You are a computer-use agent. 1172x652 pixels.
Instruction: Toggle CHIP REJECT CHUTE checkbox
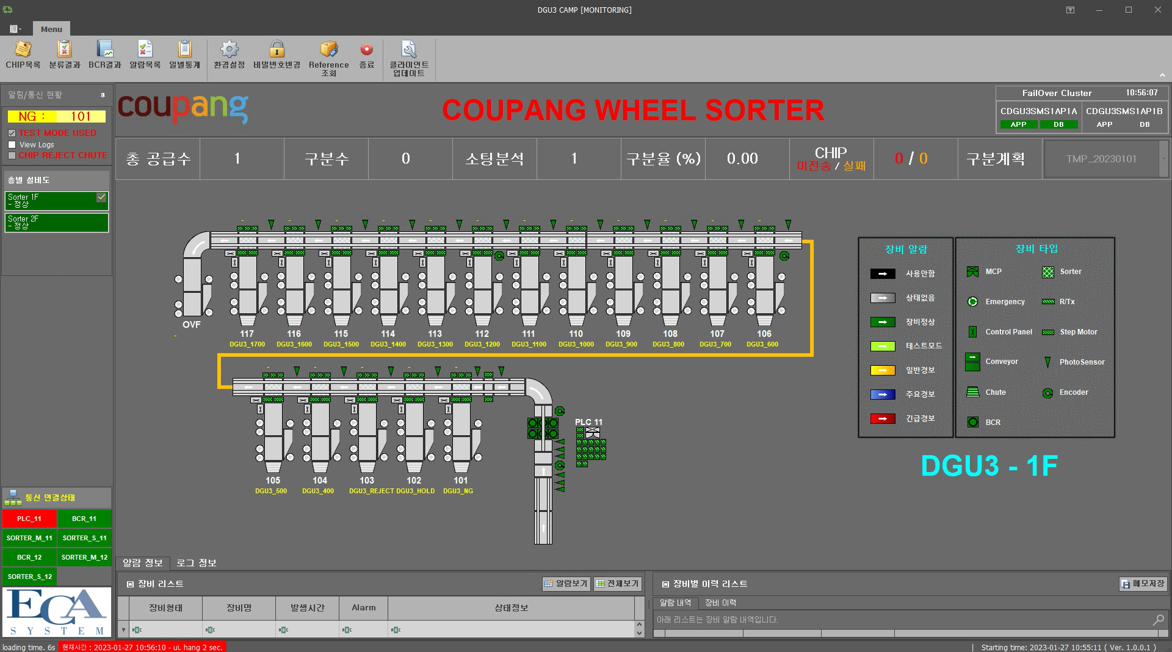point(12,156)
